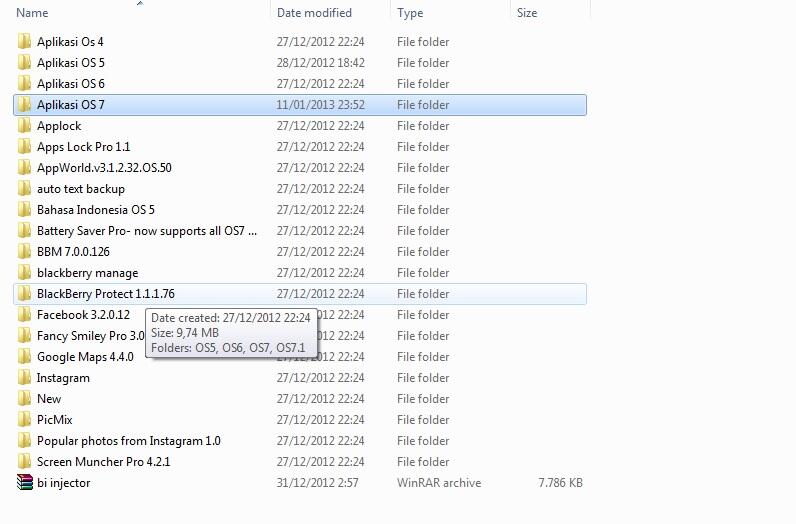Click the Screen Muncher Pro 4.2.1 folder icon
Viewport: 796px width, 524px height.
tap(24, 462)
